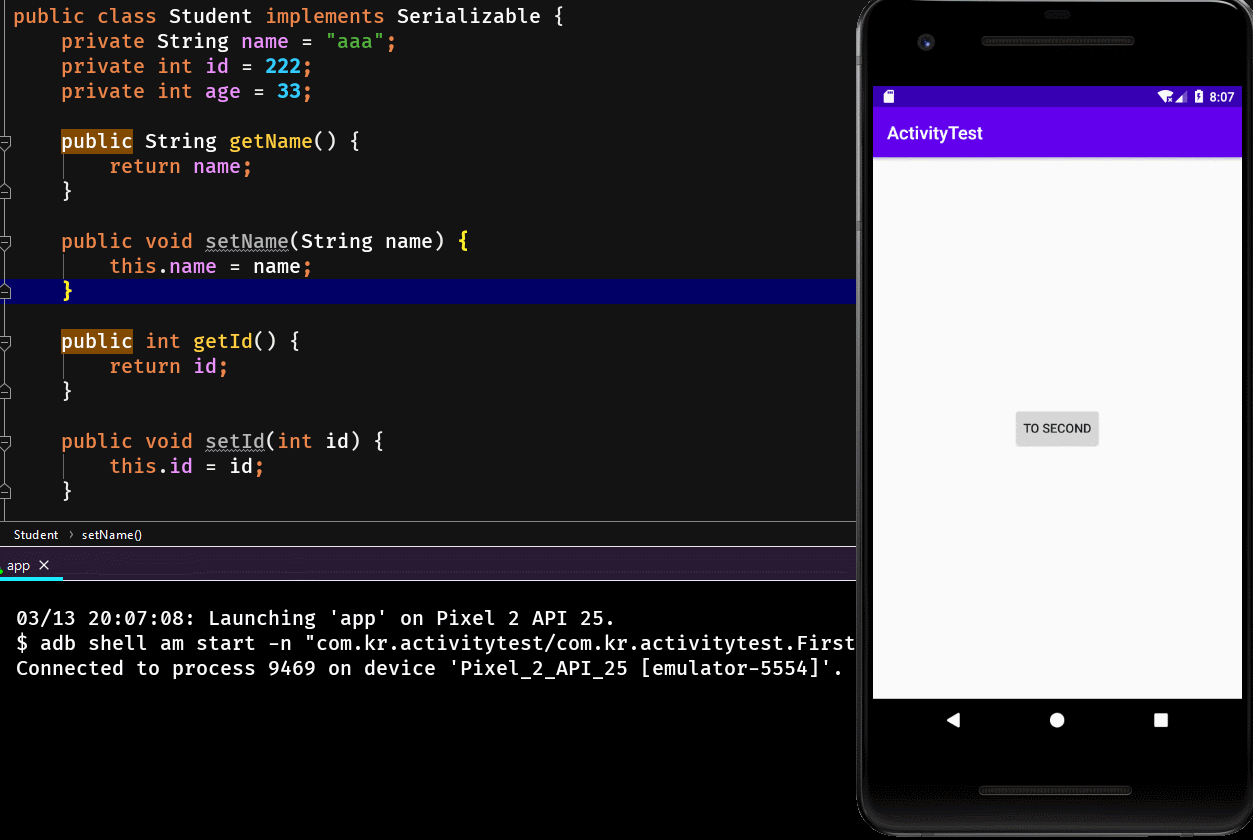Click the getName method name
Image resolution: width=1253 pixels, height=840 pixels.
[x=271, y=141]
